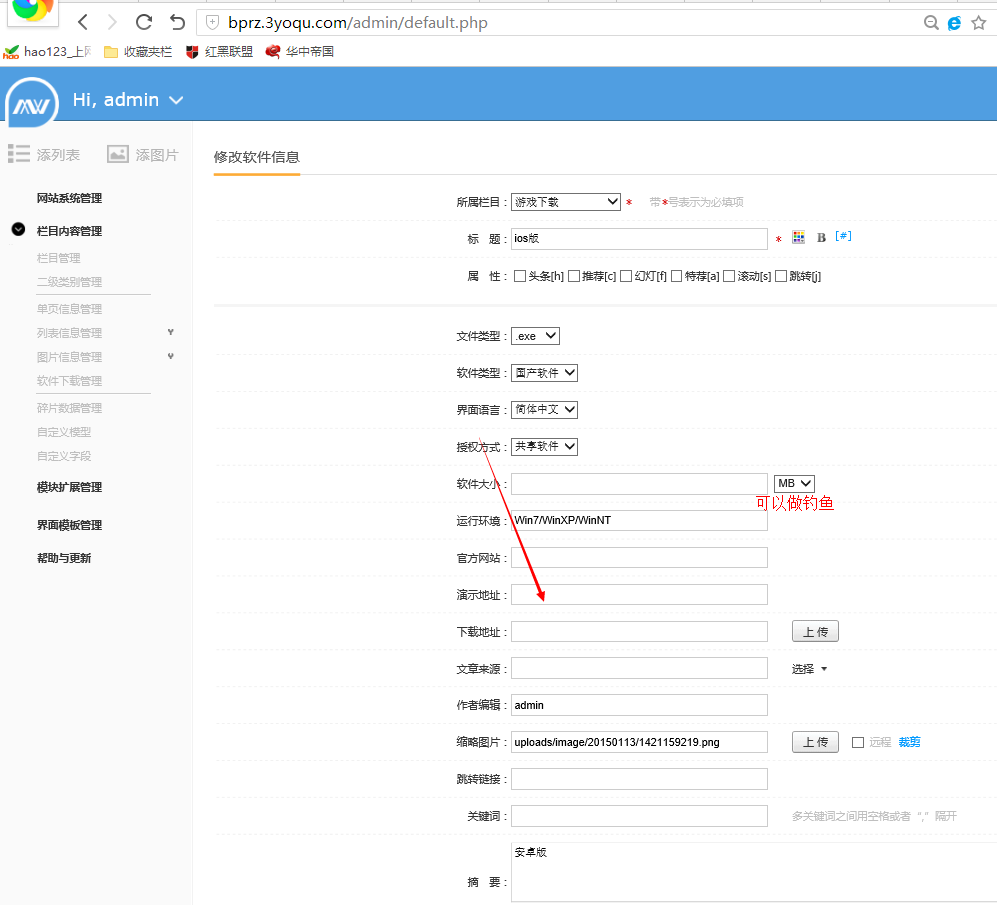The height and width of the screenshot is (905, 997).
Task: Open 碎片数据管理 in the sidebar
Action: pos(69,408)
